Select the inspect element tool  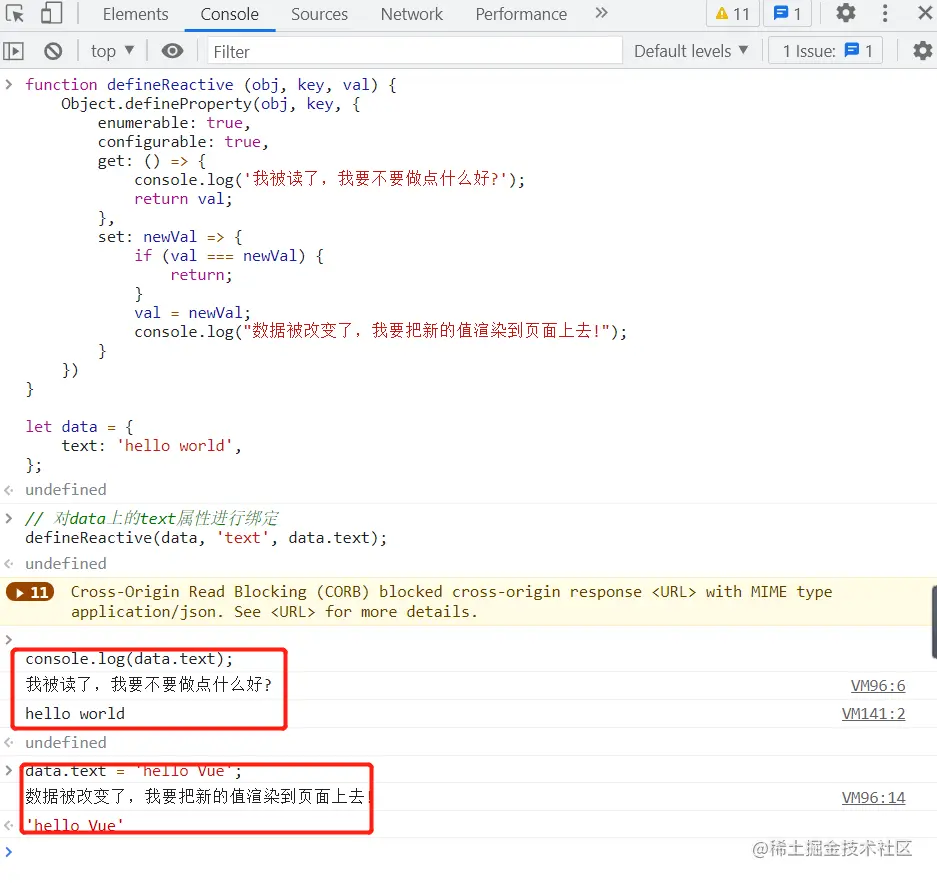[16, 14]
